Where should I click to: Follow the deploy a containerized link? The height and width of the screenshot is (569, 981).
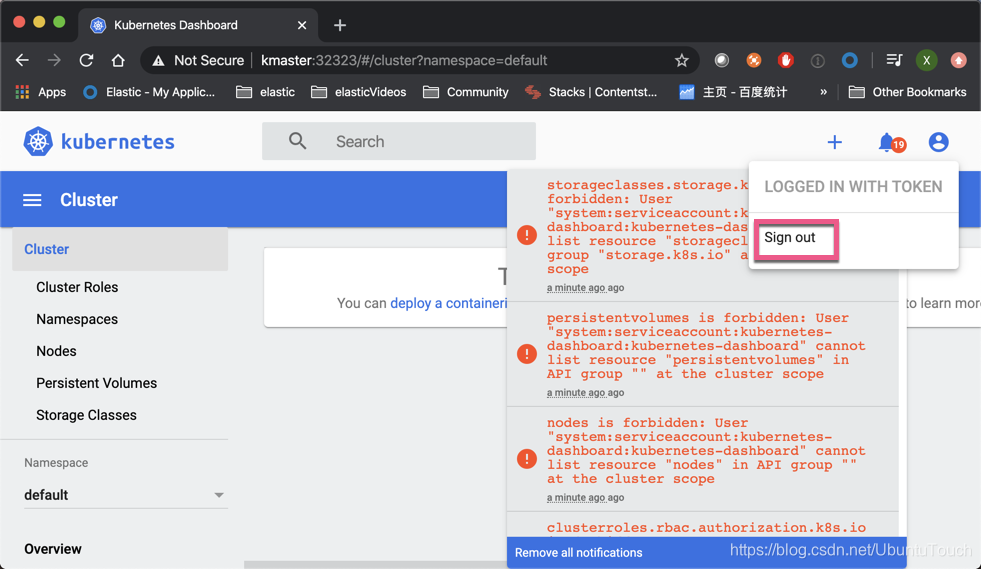pos(449,304)
